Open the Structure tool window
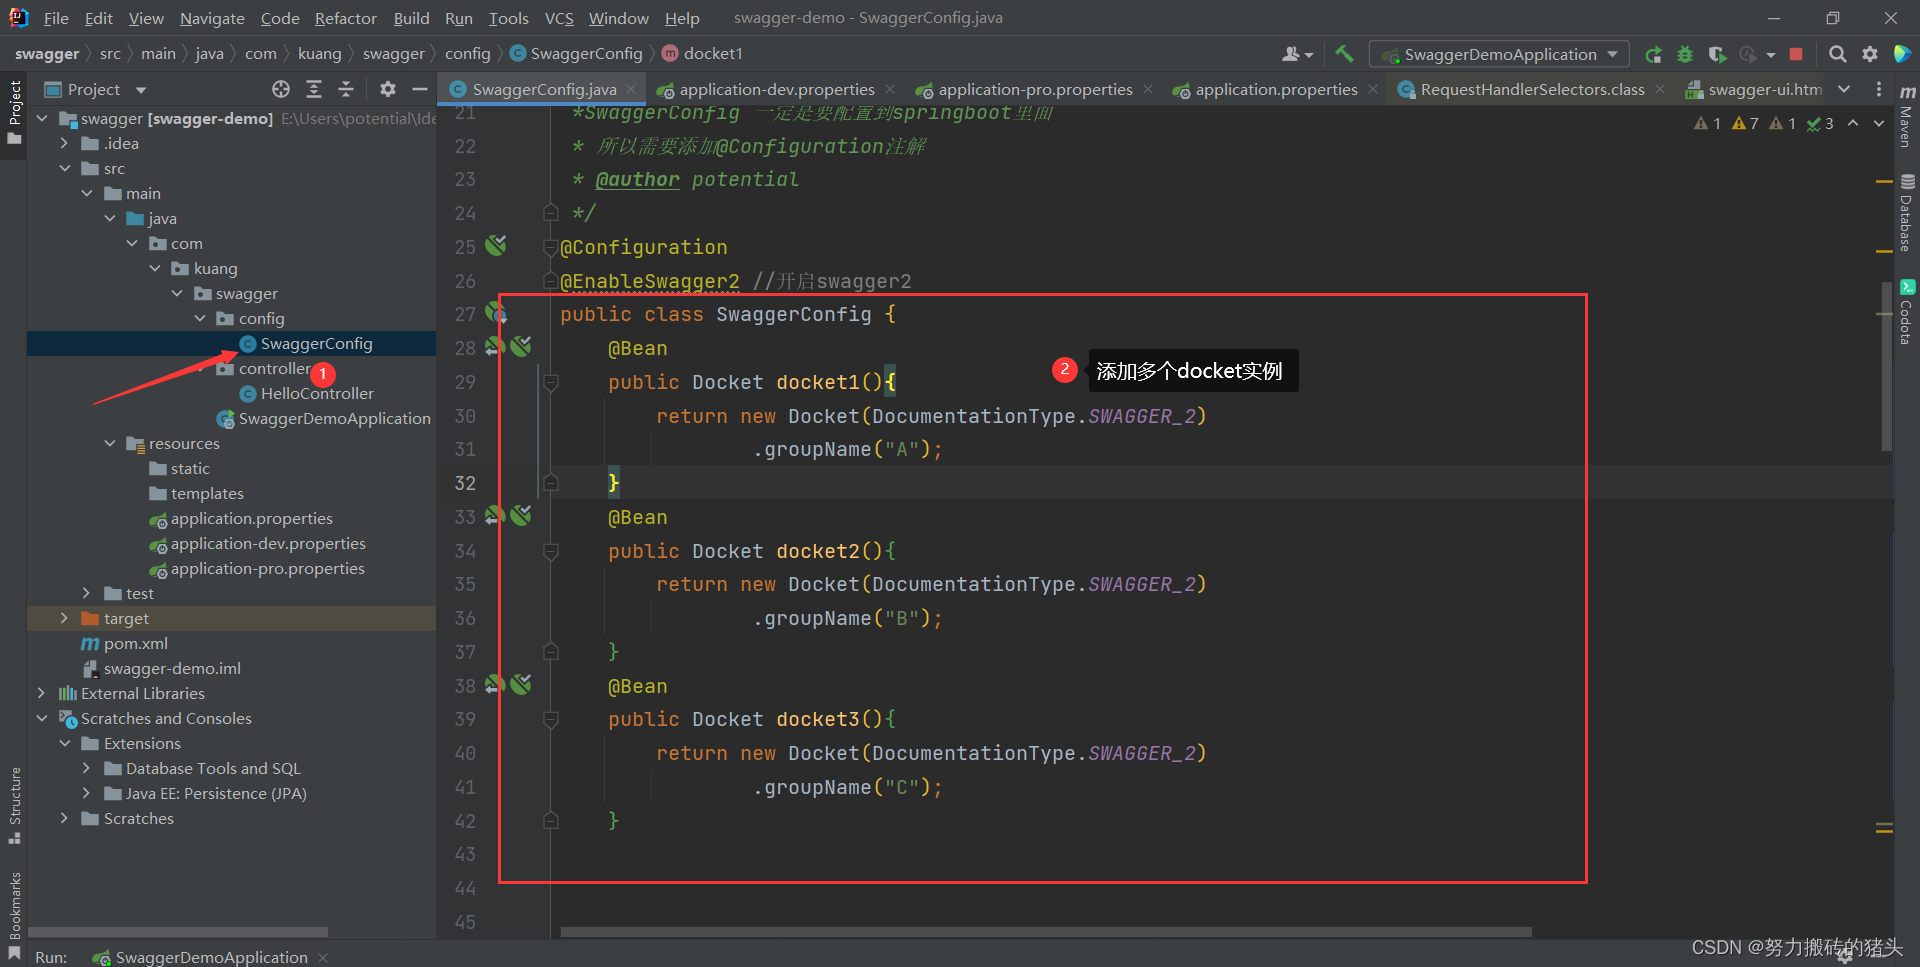The image size is (1920, 967). click(14, 805)
